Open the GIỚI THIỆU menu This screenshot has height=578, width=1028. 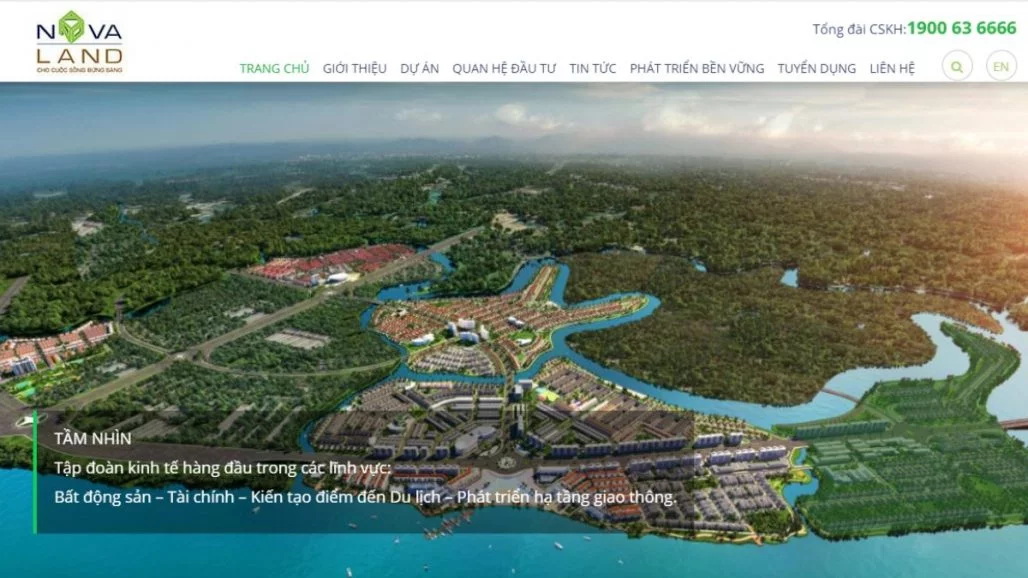click(x=355, y=68)
